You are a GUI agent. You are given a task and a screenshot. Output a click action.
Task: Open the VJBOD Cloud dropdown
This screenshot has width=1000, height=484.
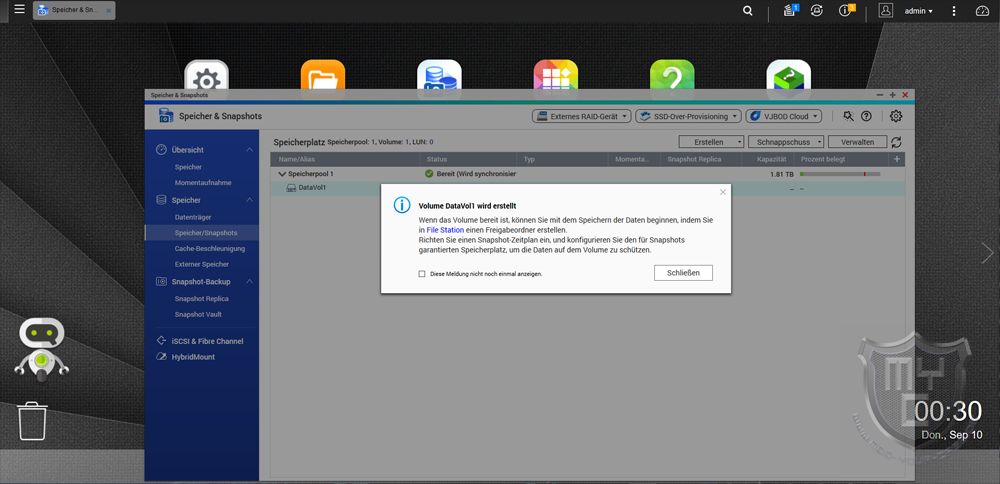coord(785,116)
